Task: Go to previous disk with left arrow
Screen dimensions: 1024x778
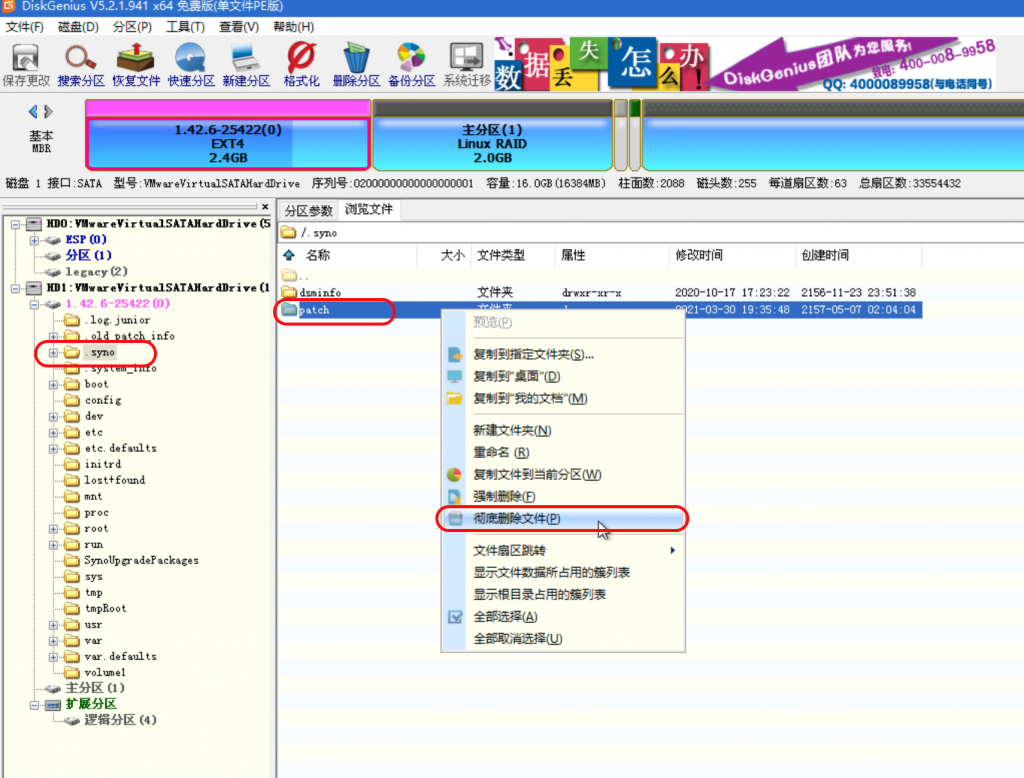Action: pyautogui.click(x=33, y=112)
